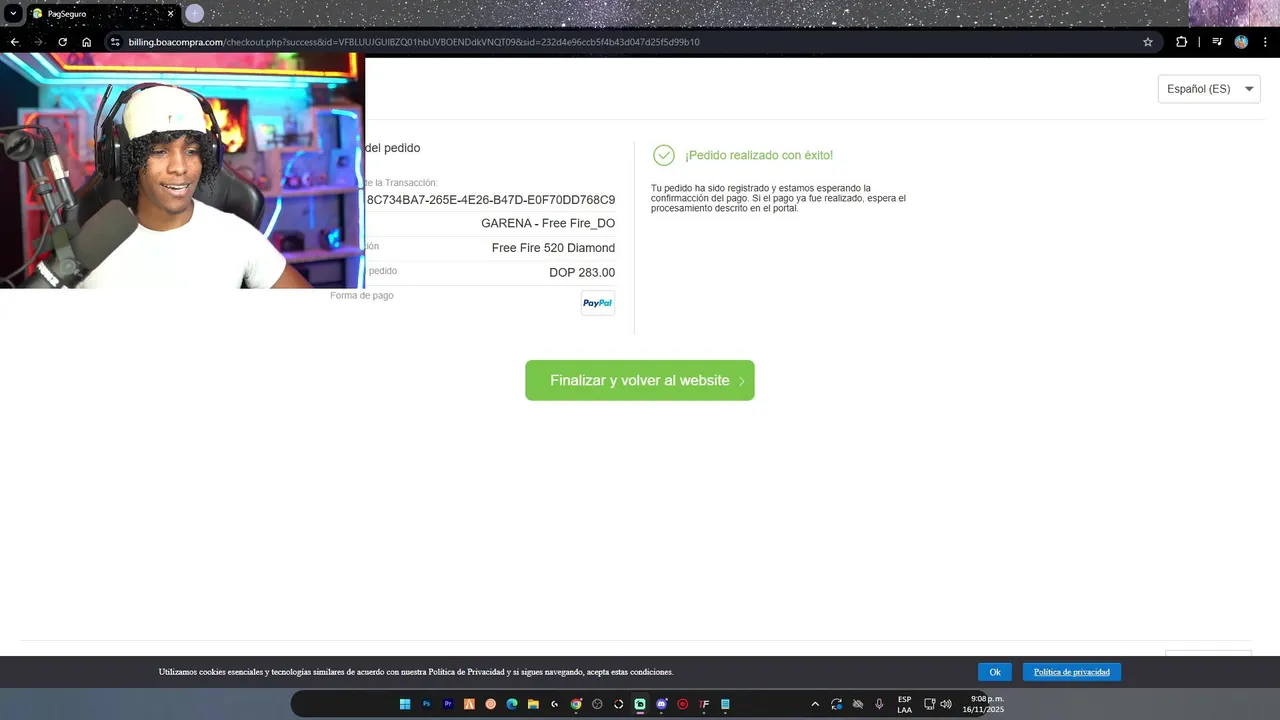
Task: Reload the current page
Action: (62, 42)
